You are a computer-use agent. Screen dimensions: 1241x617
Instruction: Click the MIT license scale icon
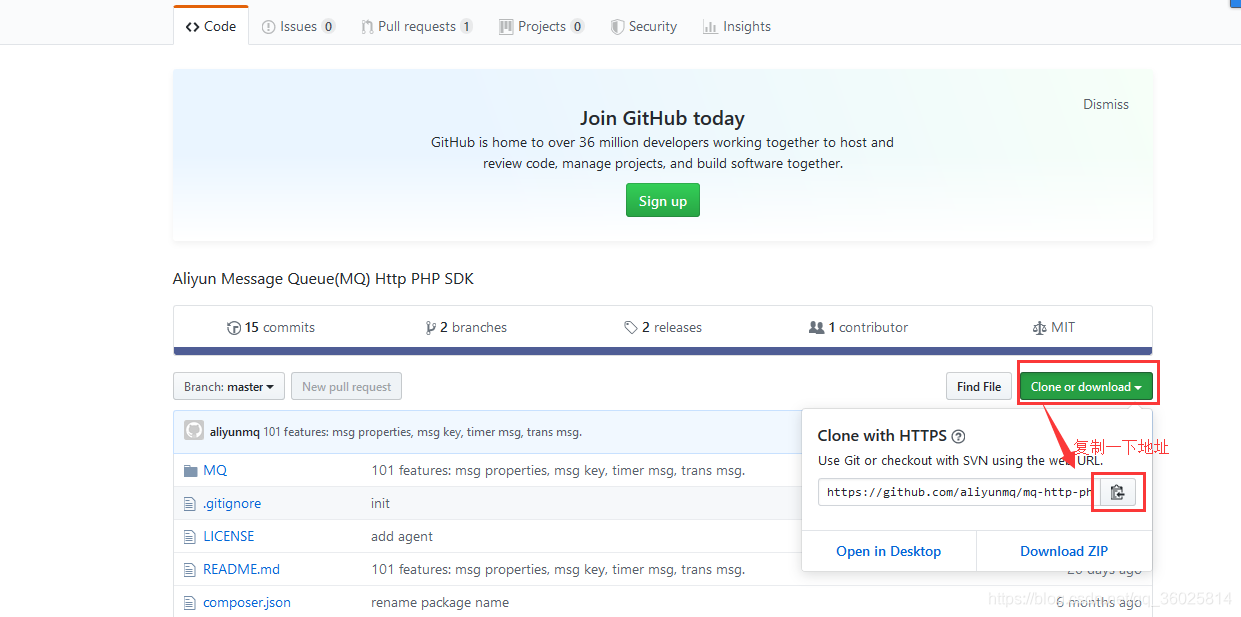(1039, 327)
